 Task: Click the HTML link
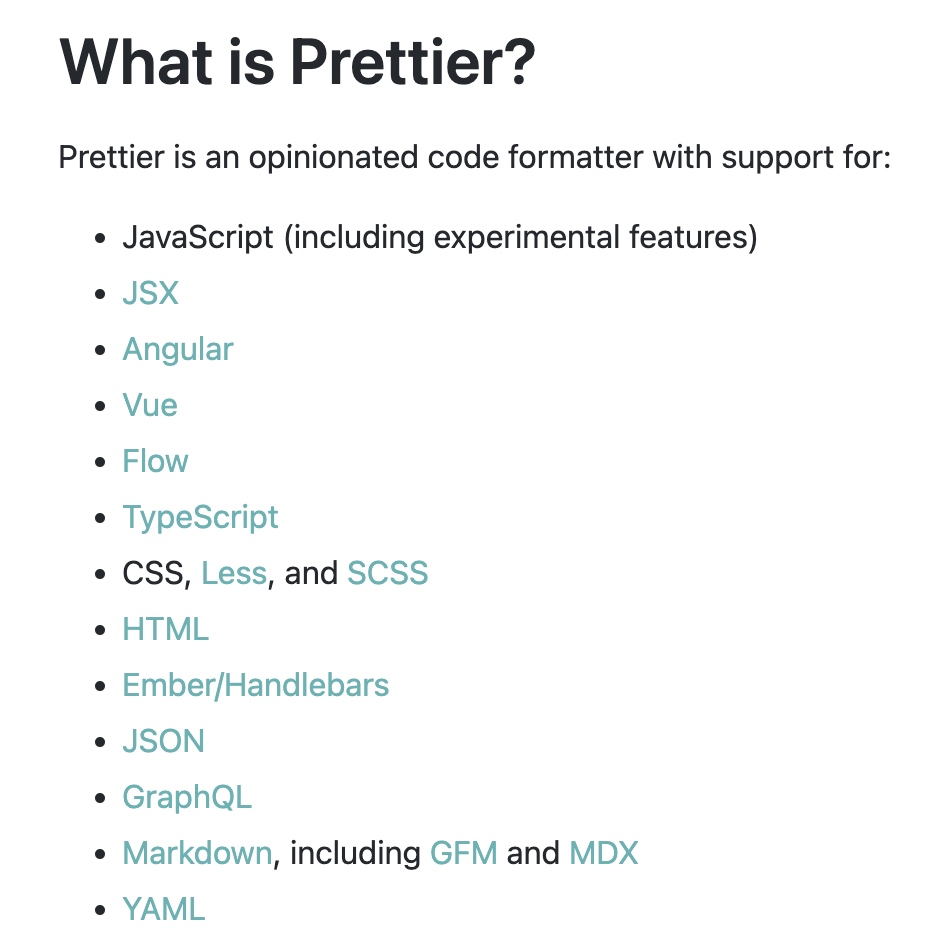pos(166,629)
